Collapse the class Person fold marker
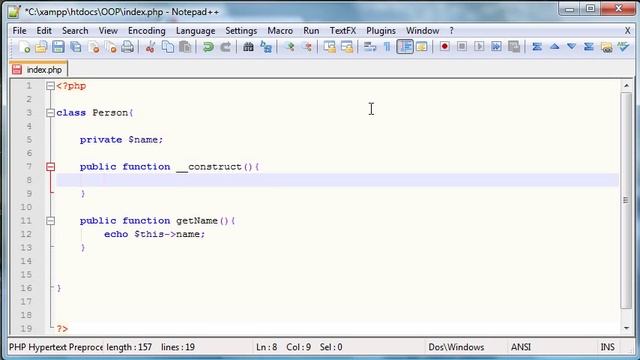The width and height of the screenshot is (640, 360). (50, 113)
